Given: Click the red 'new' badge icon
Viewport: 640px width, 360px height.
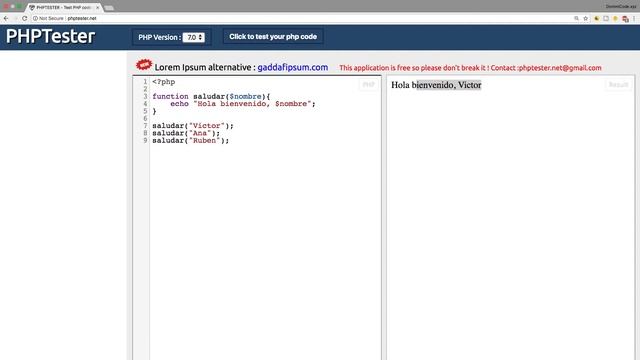Looking at the screenshot, I should pyautogui.click(x=144, y=64).
